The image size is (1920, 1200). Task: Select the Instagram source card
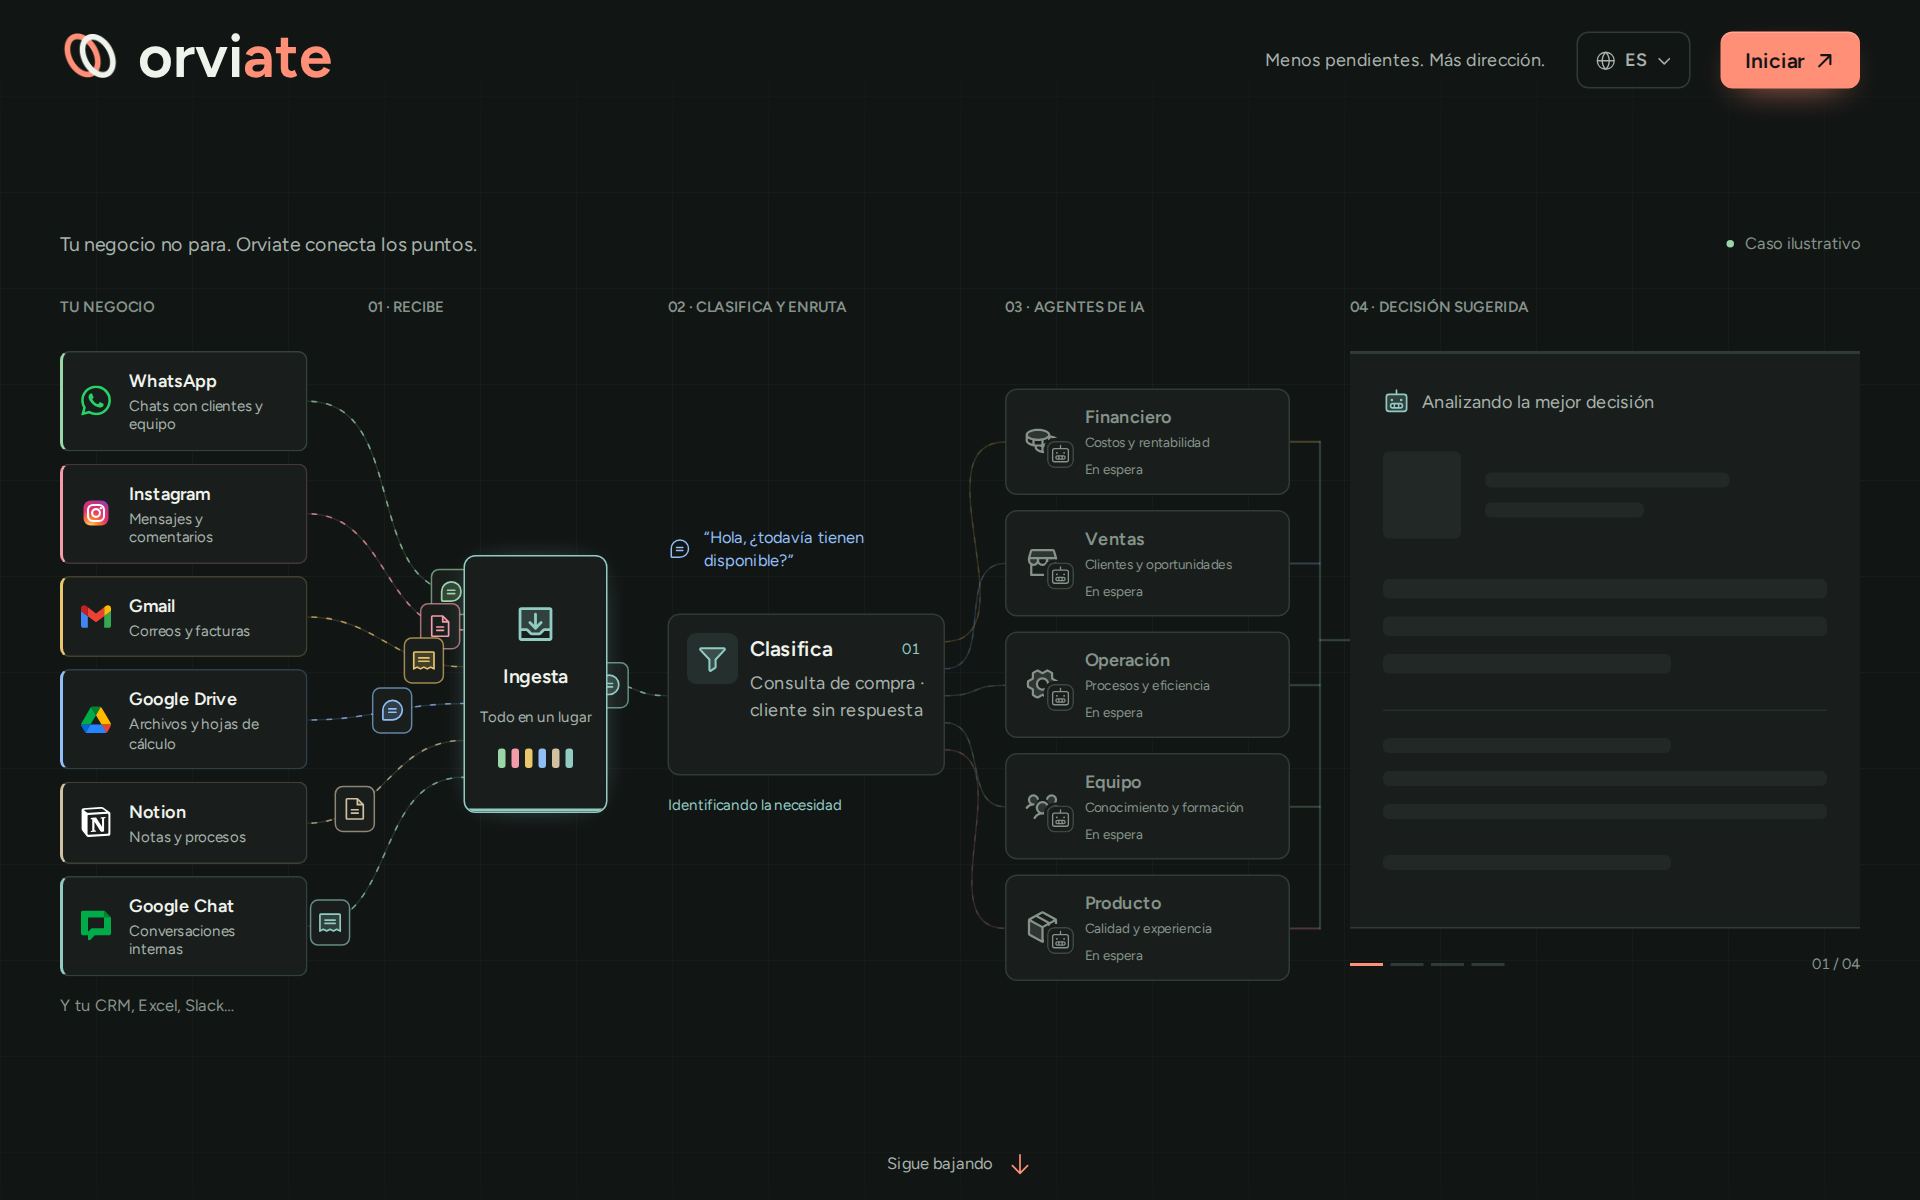tap(184, 514)
